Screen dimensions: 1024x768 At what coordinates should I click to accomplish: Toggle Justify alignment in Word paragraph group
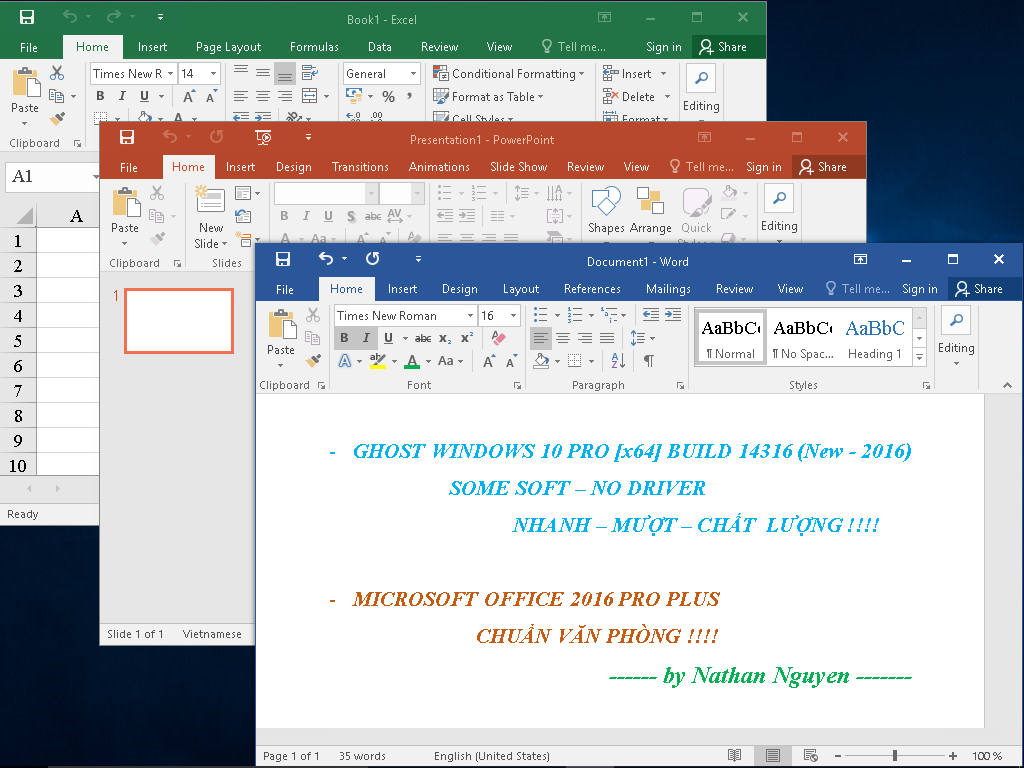coord(607,338)
